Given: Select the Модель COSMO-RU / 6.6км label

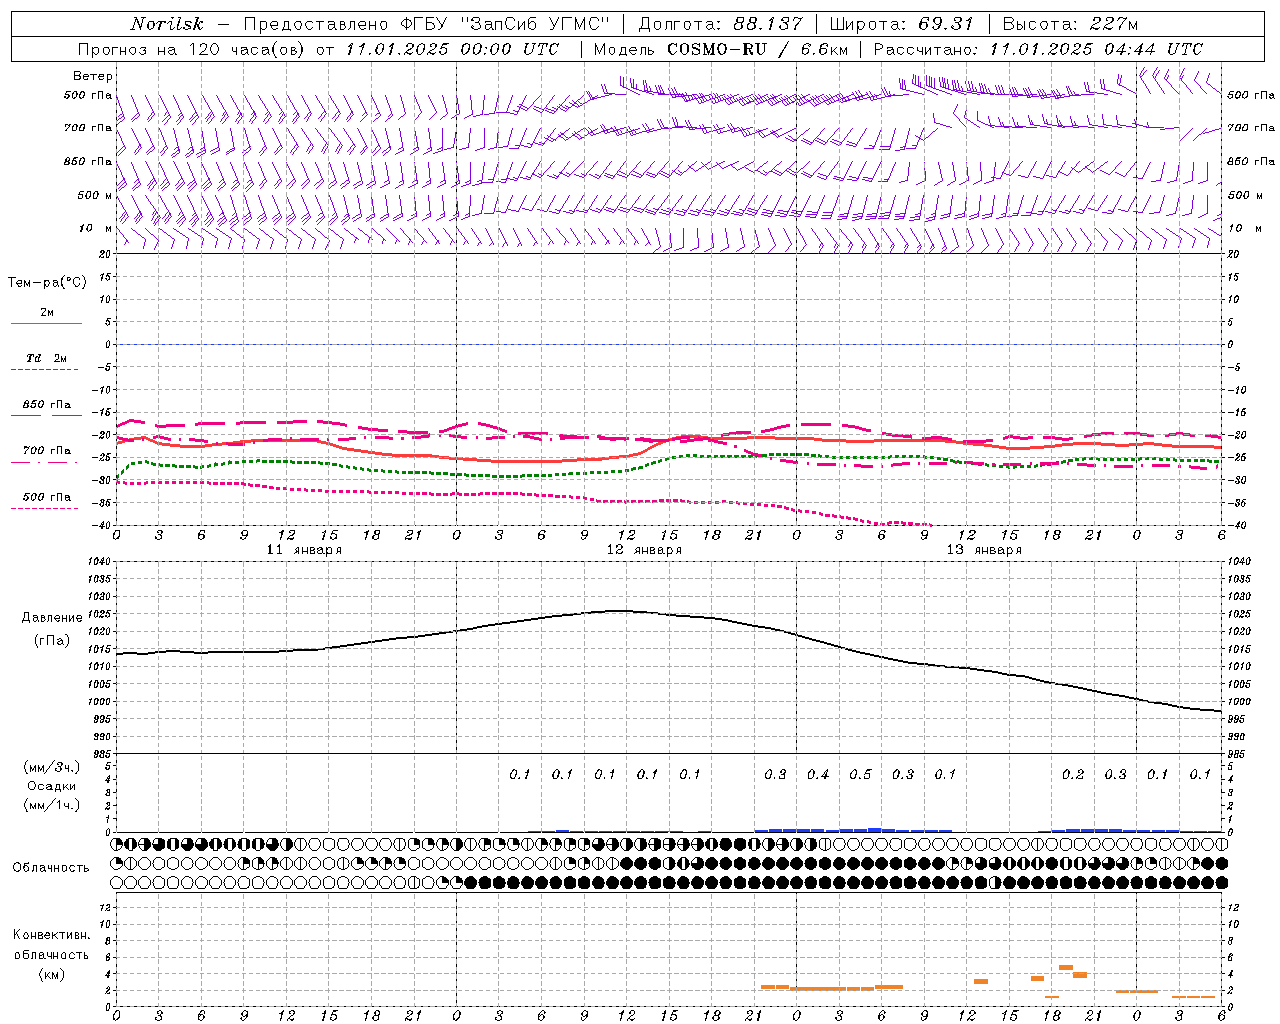Looking at the screenshot, I should [x=720, y=49].
